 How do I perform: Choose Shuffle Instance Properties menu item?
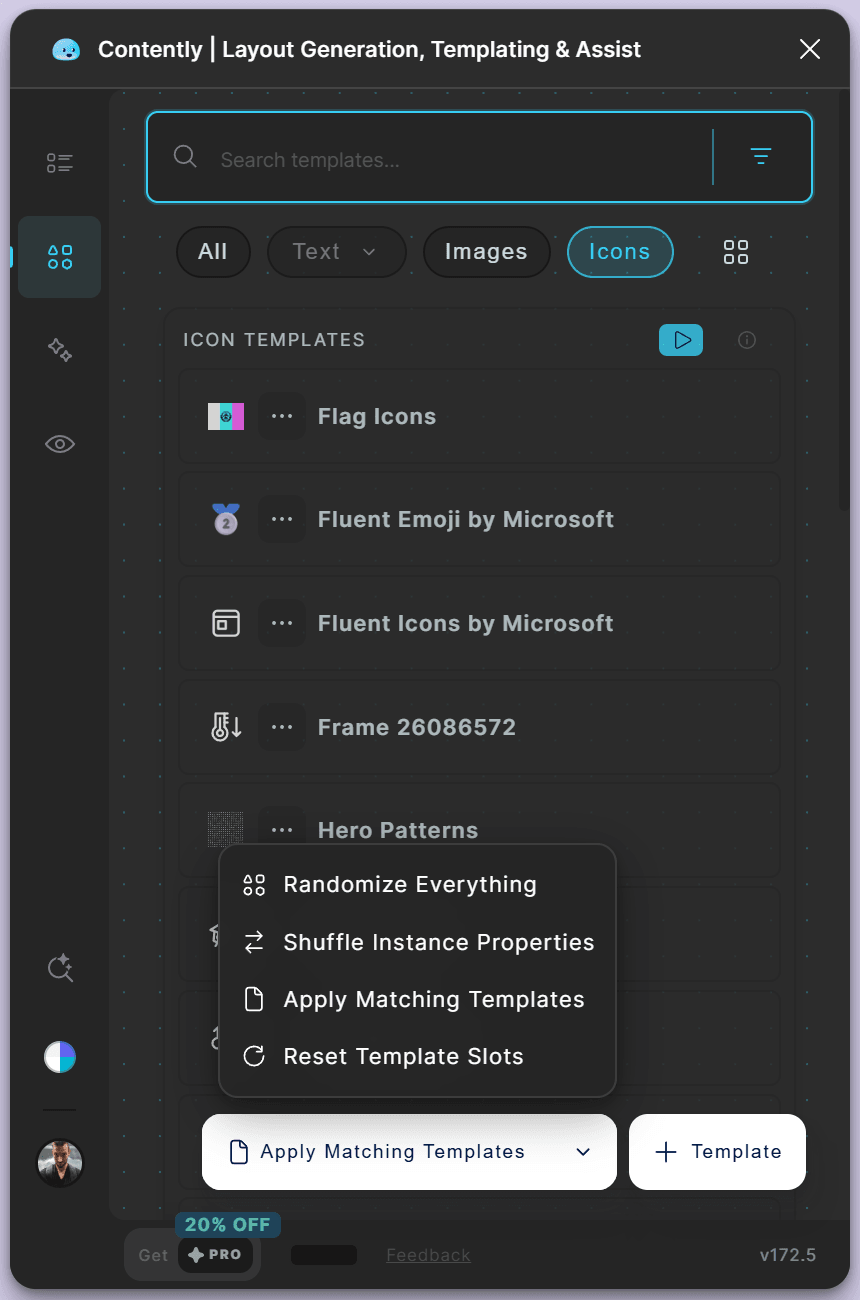click(417, 942)
